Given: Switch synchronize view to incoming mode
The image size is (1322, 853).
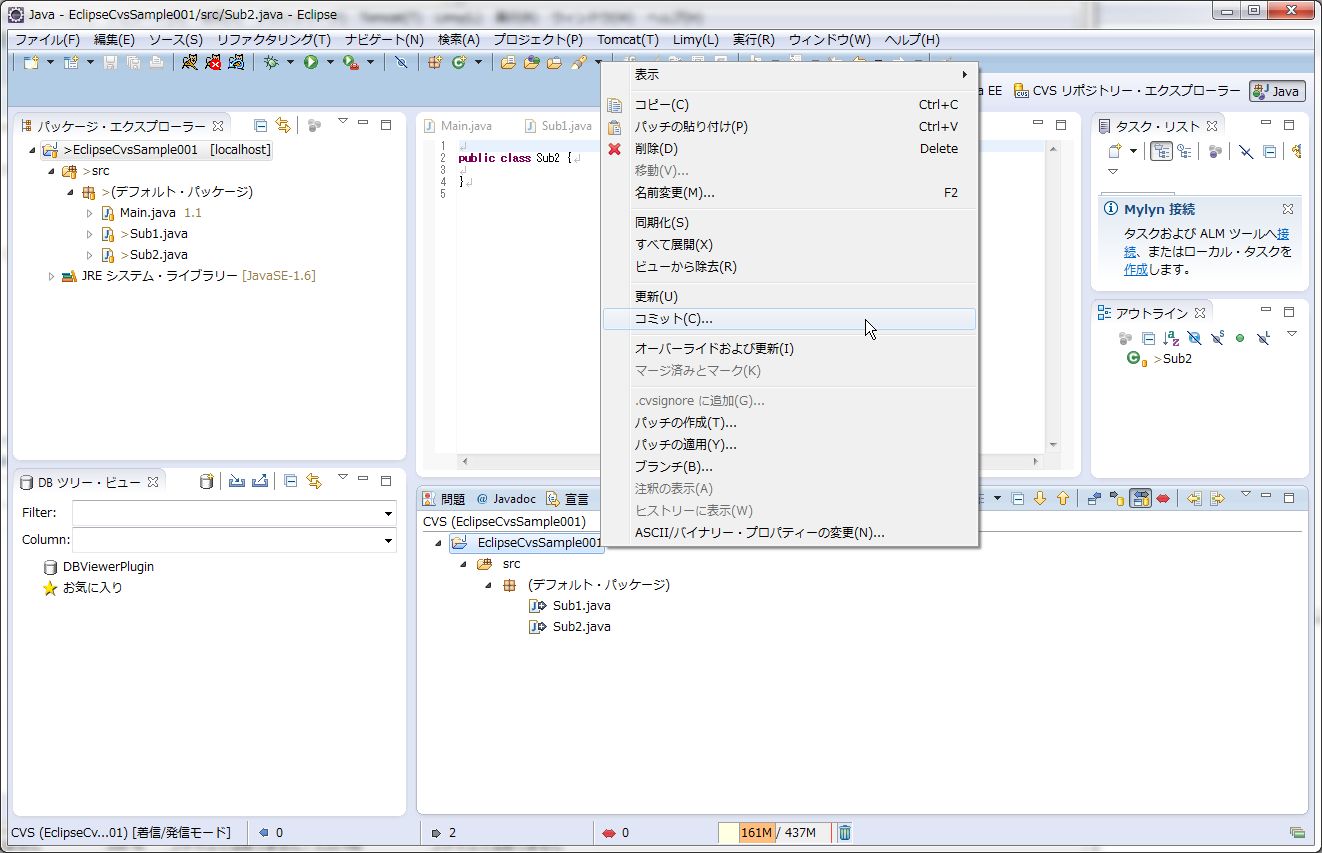Looking at the screenshot, I should (x=1095, y=498).
